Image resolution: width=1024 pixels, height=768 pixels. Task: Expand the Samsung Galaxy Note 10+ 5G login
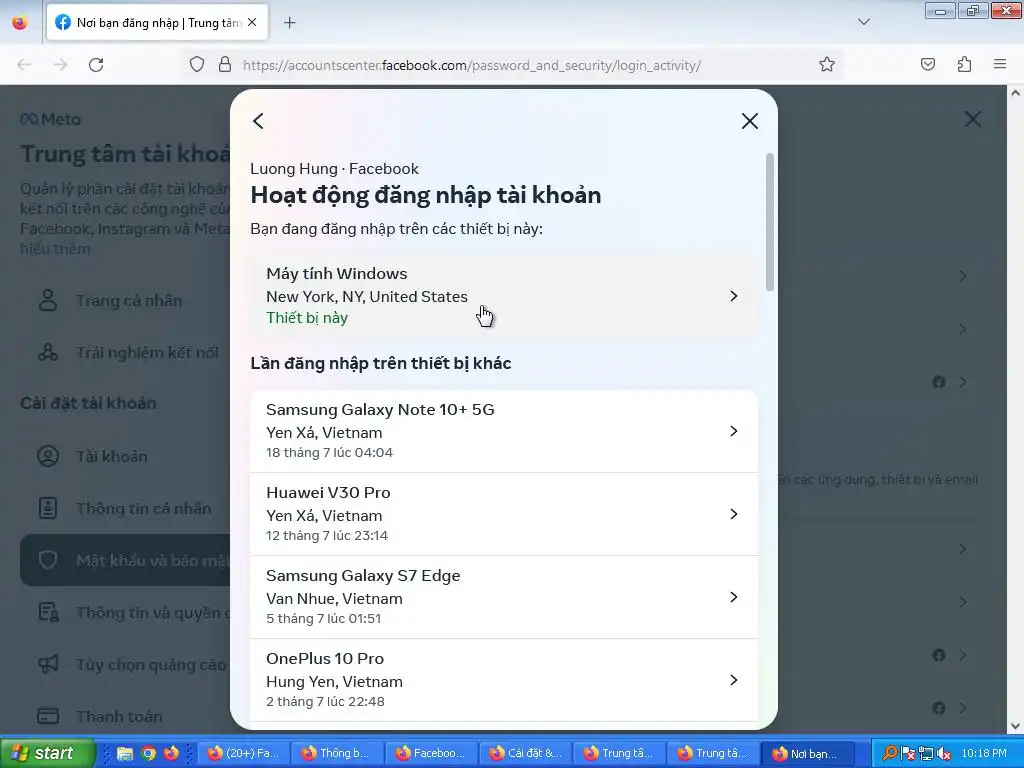pyautogui.click(x=504, y=431)
